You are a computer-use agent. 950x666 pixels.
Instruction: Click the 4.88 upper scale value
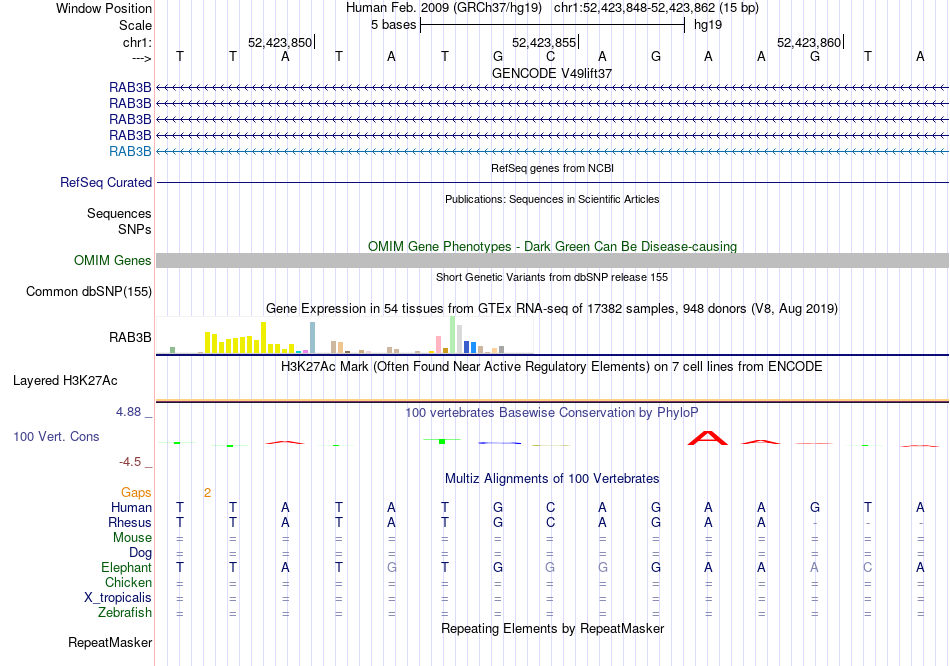coord(128,412)
